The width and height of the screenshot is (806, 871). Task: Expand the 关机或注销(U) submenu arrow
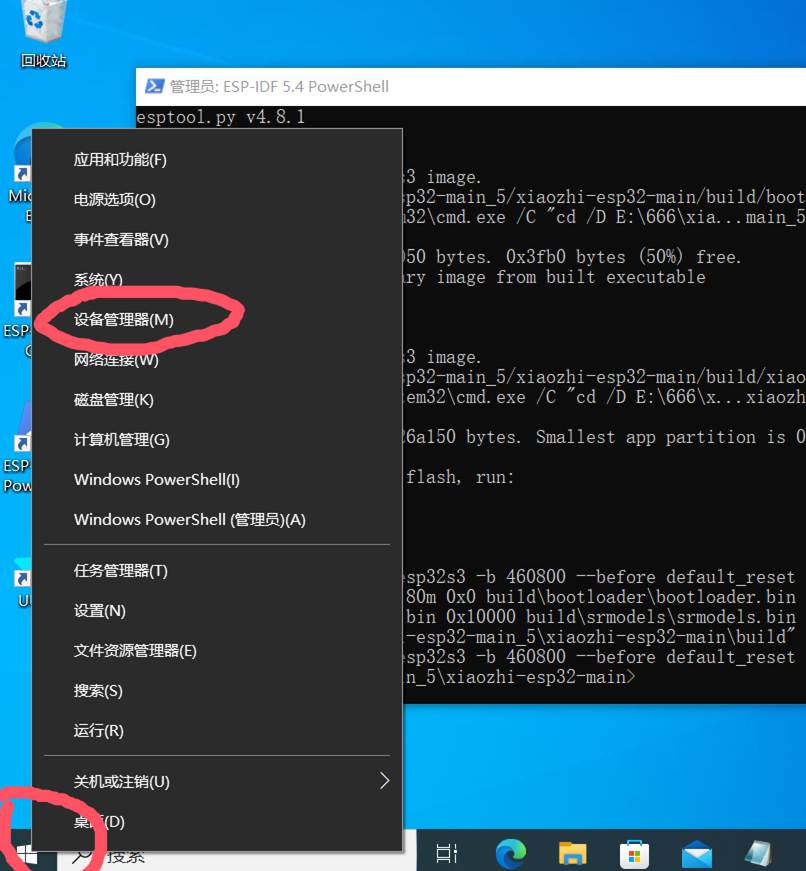tap(384, 781)
